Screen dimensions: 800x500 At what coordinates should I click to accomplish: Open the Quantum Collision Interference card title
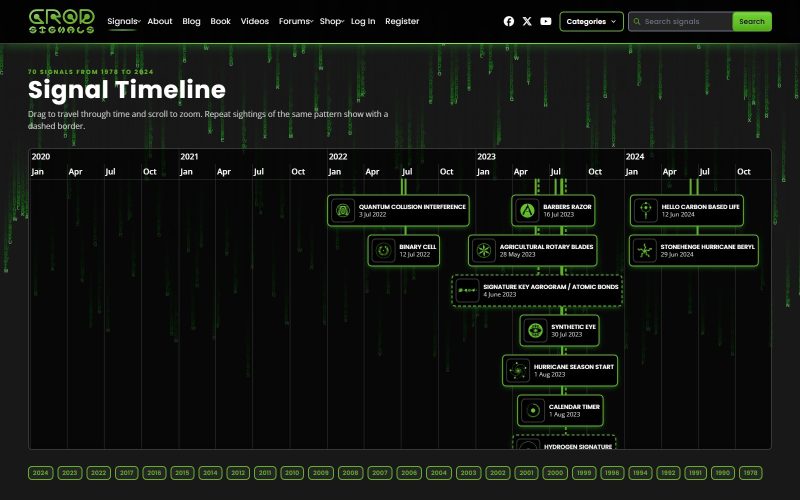tap(412, 207)
